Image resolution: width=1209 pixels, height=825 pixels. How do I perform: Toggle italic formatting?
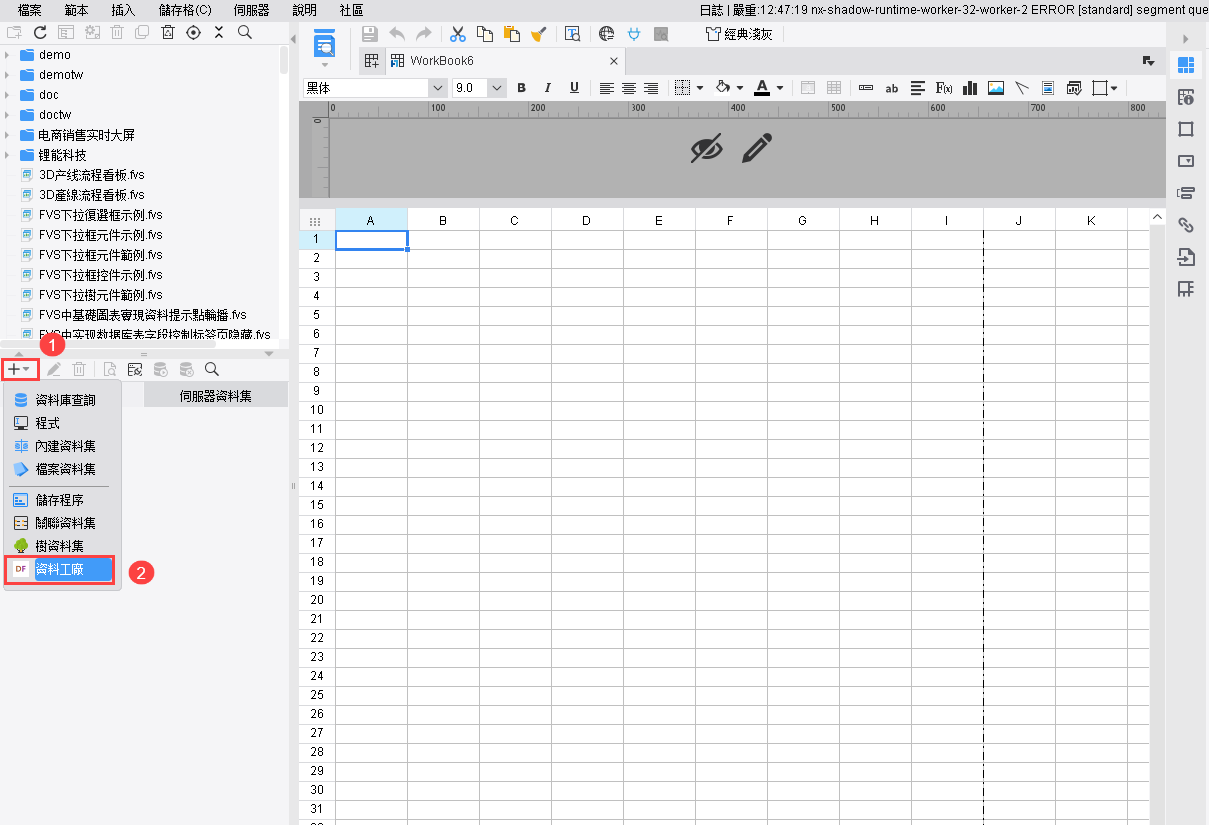point(548,88)
